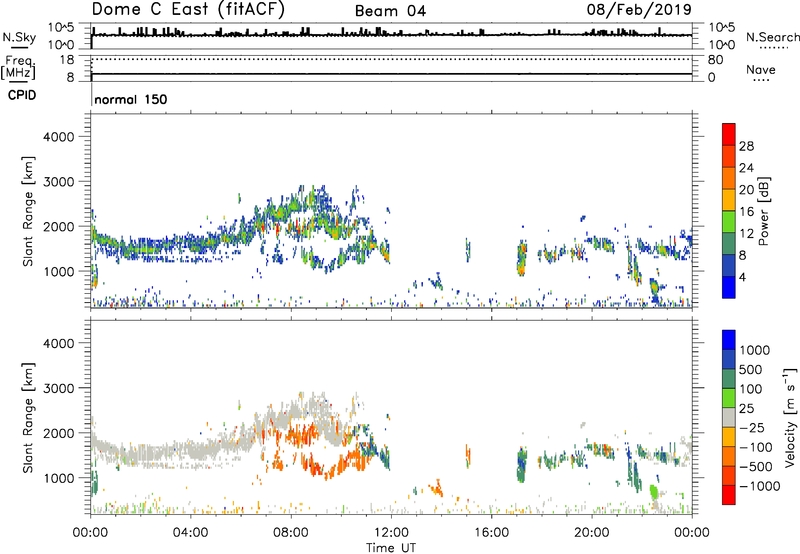Select the "-100" label on the Velocity color bar
The image size is (800, 554).
(756, 447)
